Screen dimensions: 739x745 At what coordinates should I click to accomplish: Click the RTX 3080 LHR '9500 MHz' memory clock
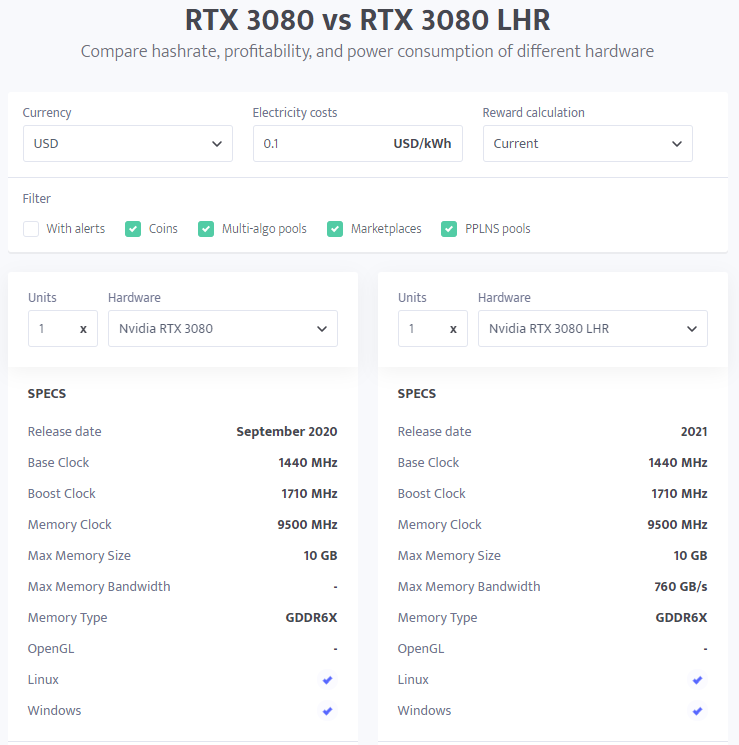[677, 525]
